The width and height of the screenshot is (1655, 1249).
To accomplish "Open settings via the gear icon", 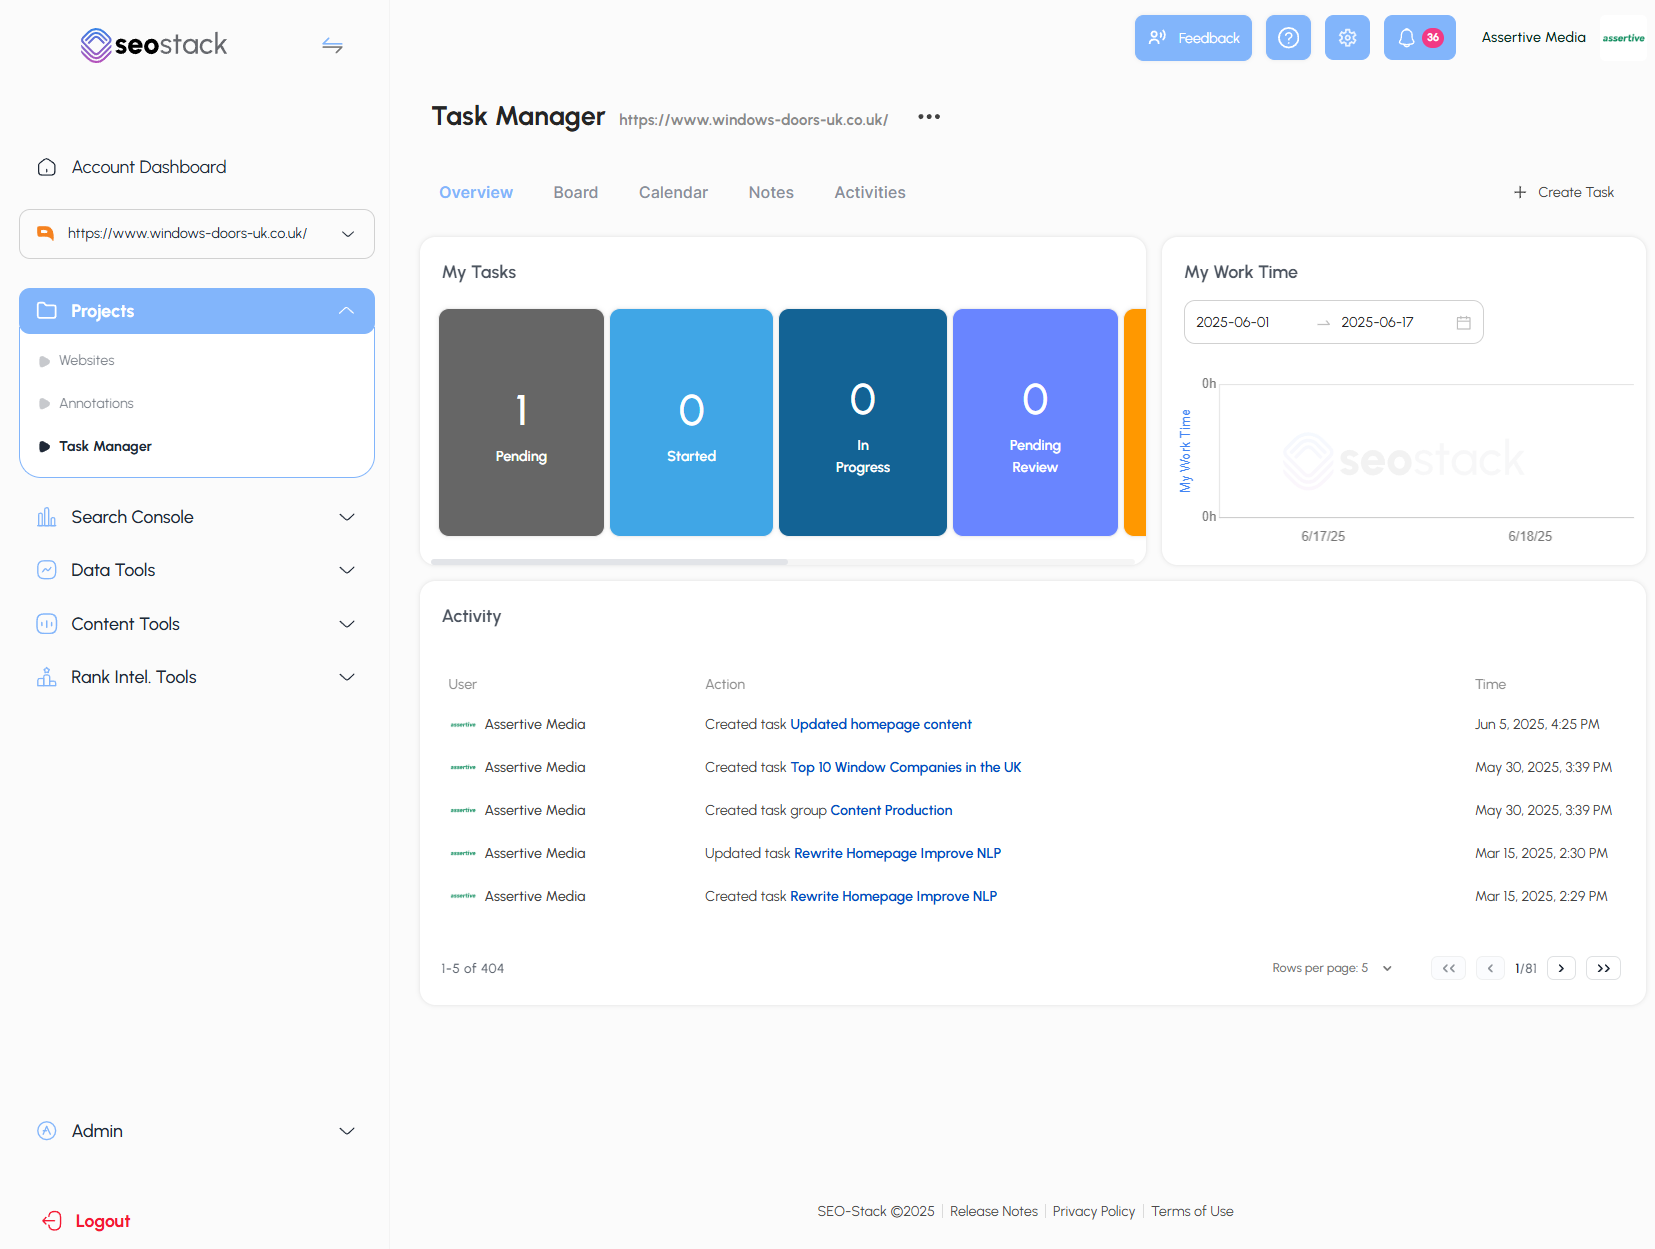I will pyautogui.click(x=1347, y=37).
